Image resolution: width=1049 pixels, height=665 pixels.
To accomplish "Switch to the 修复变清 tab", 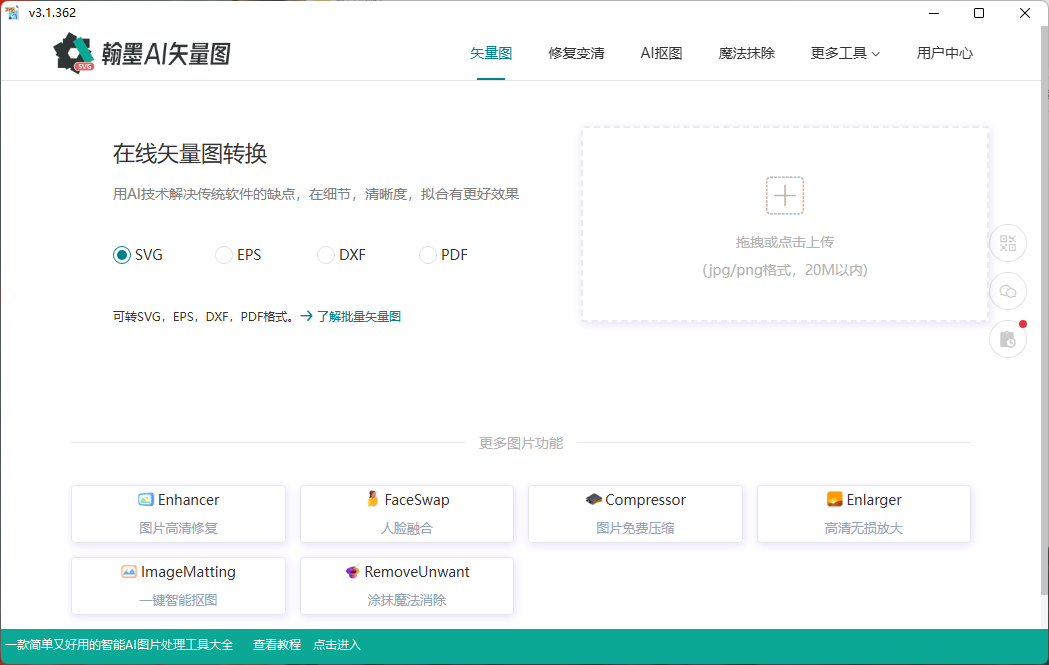I will pyautogui.click(x=576, y=54).
